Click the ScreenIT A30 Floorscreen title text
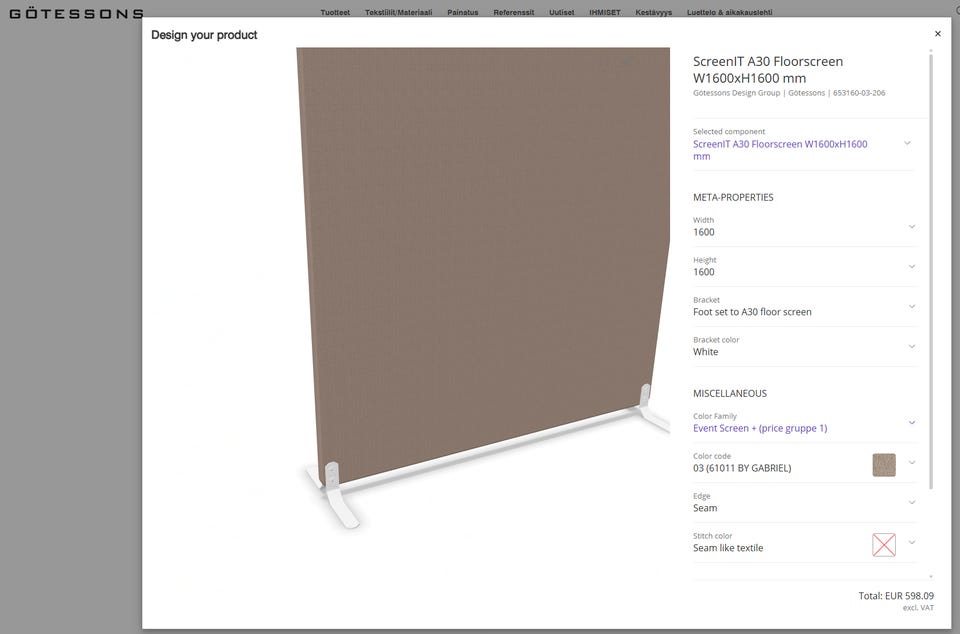960x634 pixels. click(x=768, y=70)
